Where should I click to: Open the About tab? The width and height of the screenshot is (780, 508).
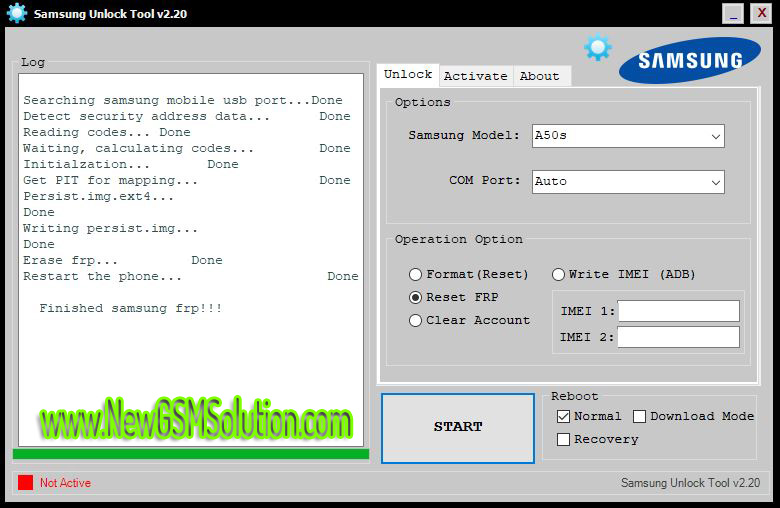click(x=540, y=76)
